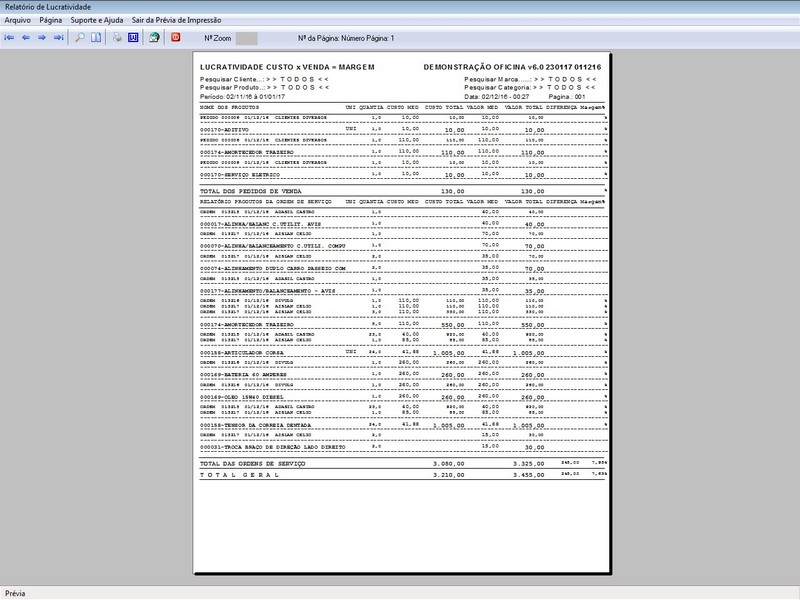Jump to last page arrow

click(x=59, y=38)
